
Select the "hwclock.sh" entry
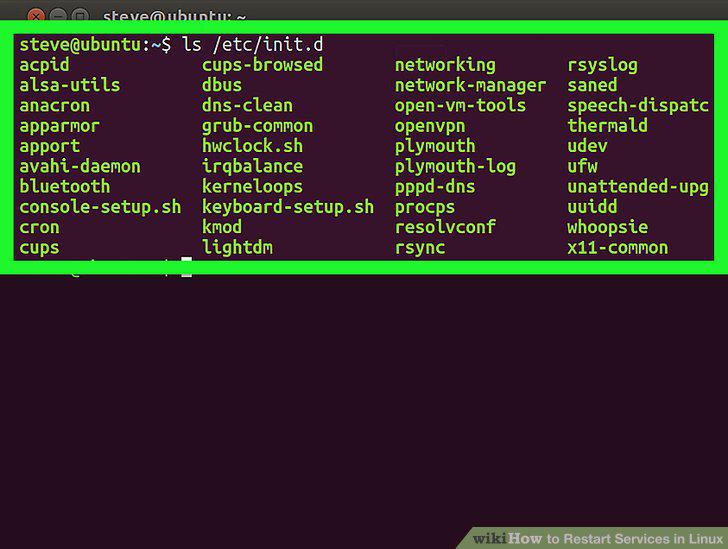252,146
